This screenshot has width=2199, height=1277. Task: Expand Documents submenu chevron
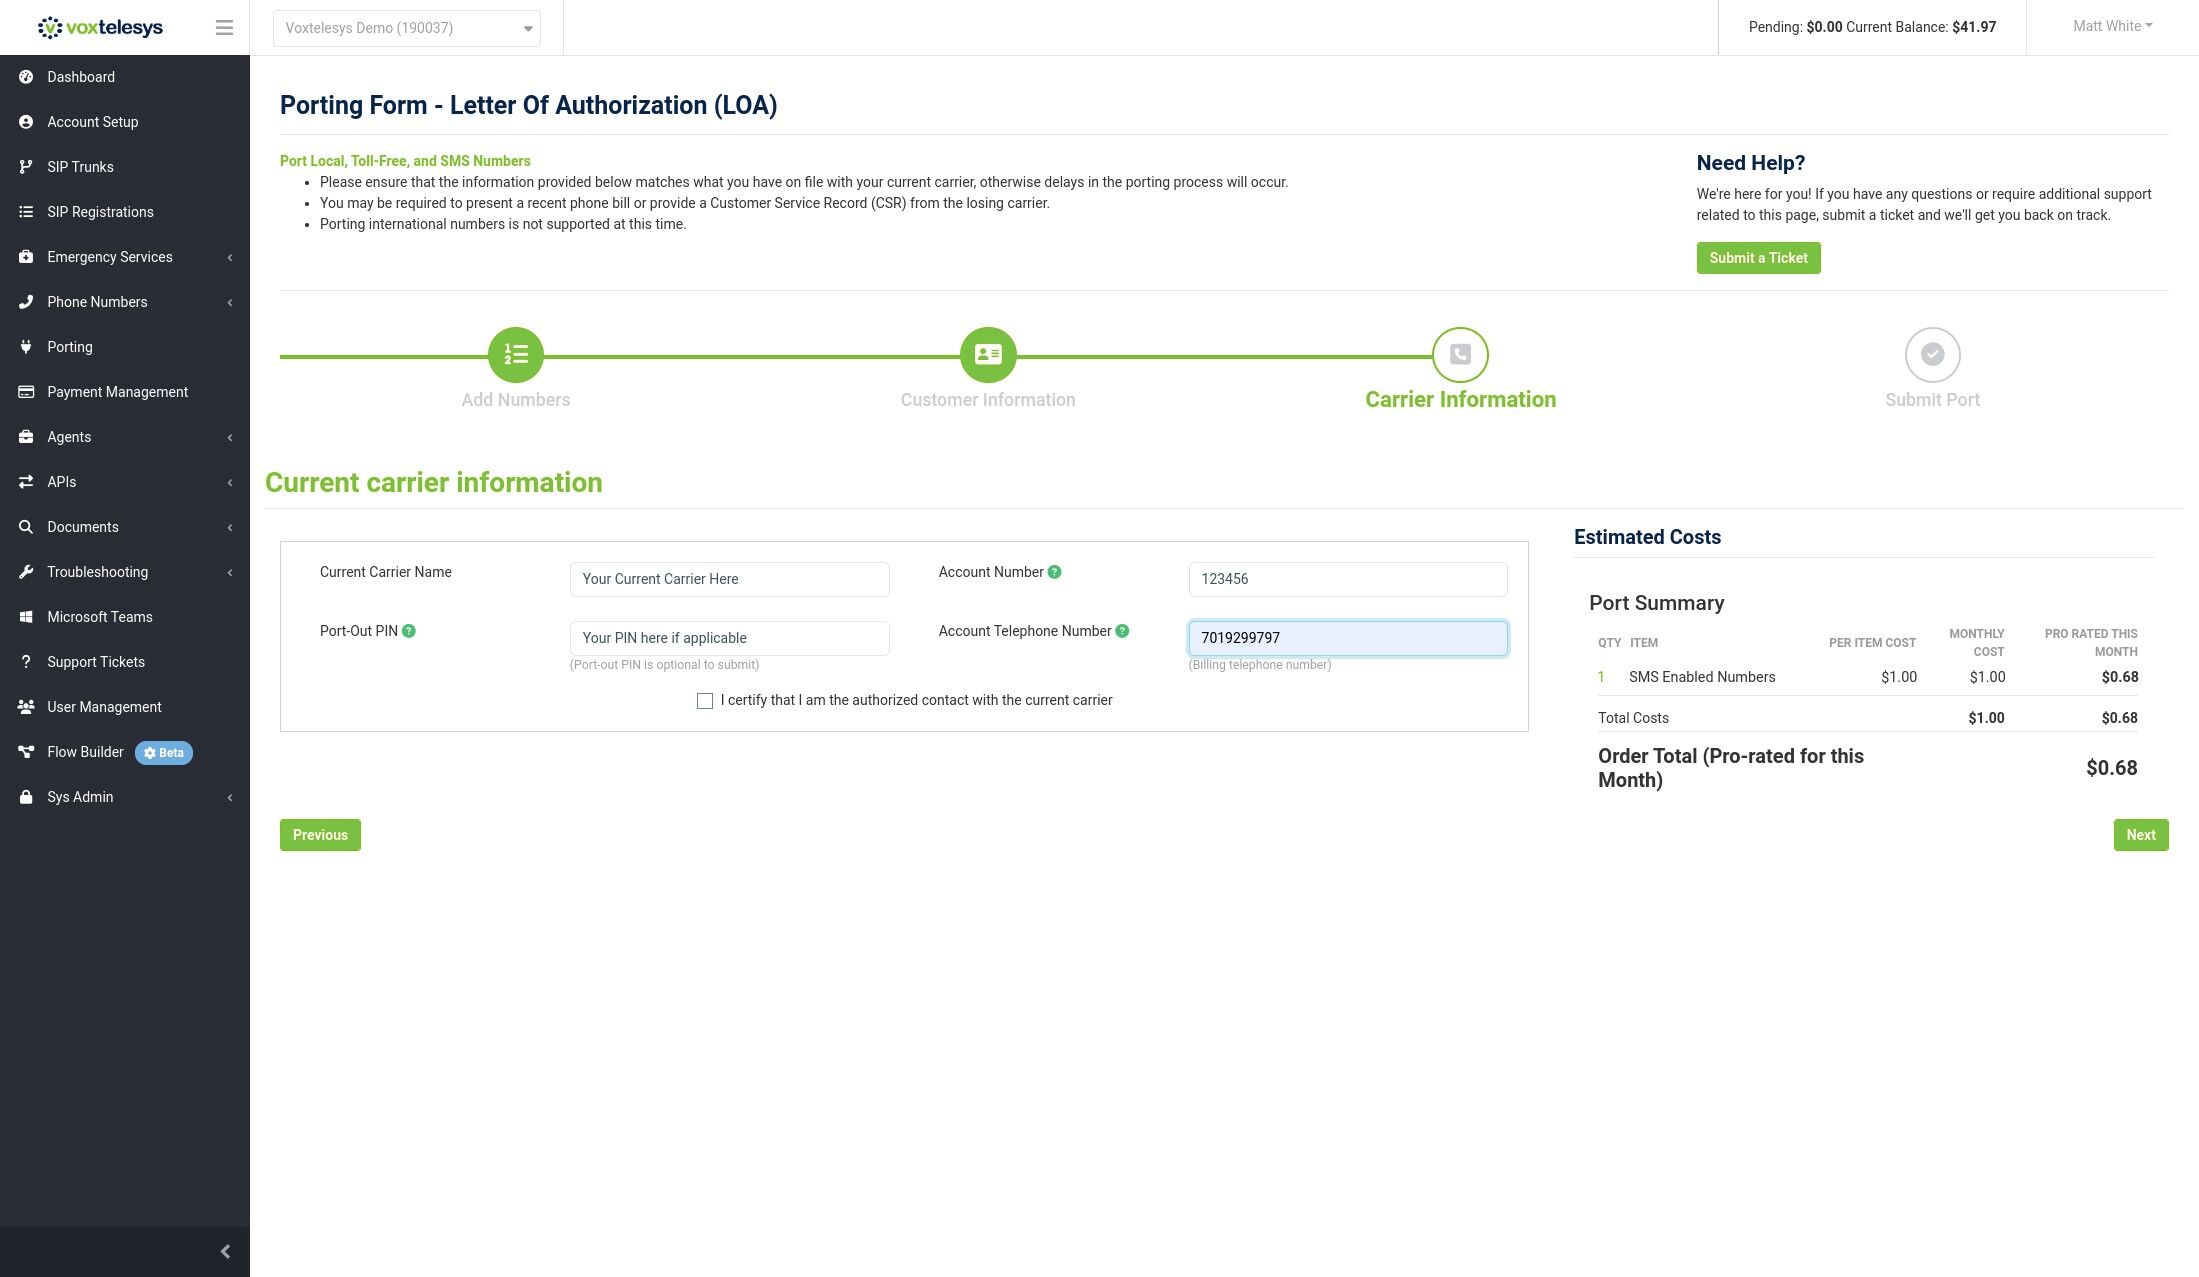tap(230, 528)
